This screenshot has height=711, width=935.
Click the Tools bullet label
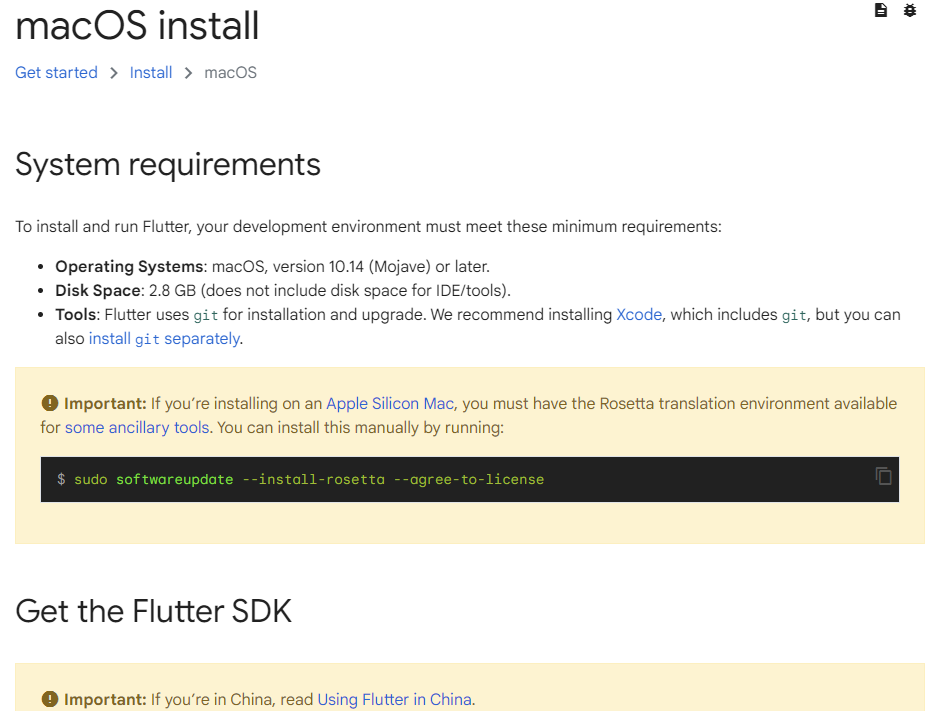click(x=76, y=314)
